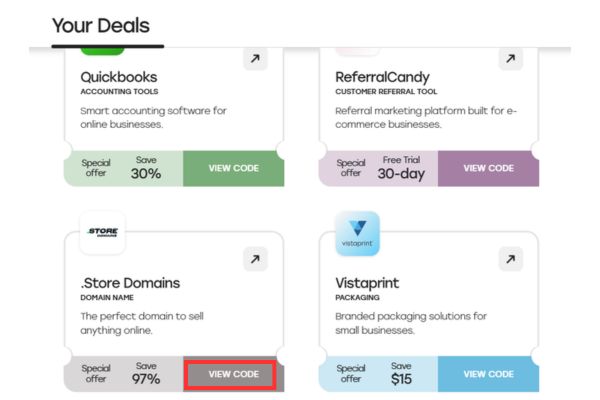The image size is (600, 400).
Task: Click the .Store Domains logo
Action: pos(101,234)
